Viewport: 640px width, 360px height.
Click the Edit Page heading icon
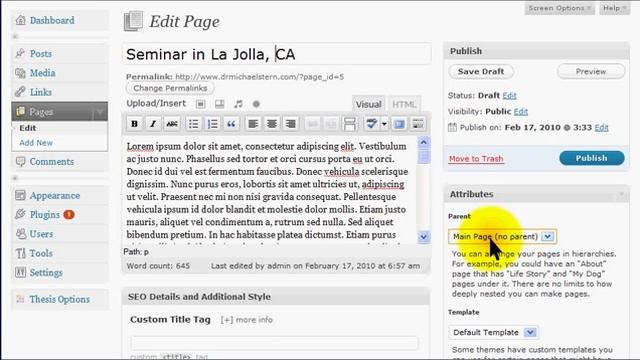[x=133, y=21]
